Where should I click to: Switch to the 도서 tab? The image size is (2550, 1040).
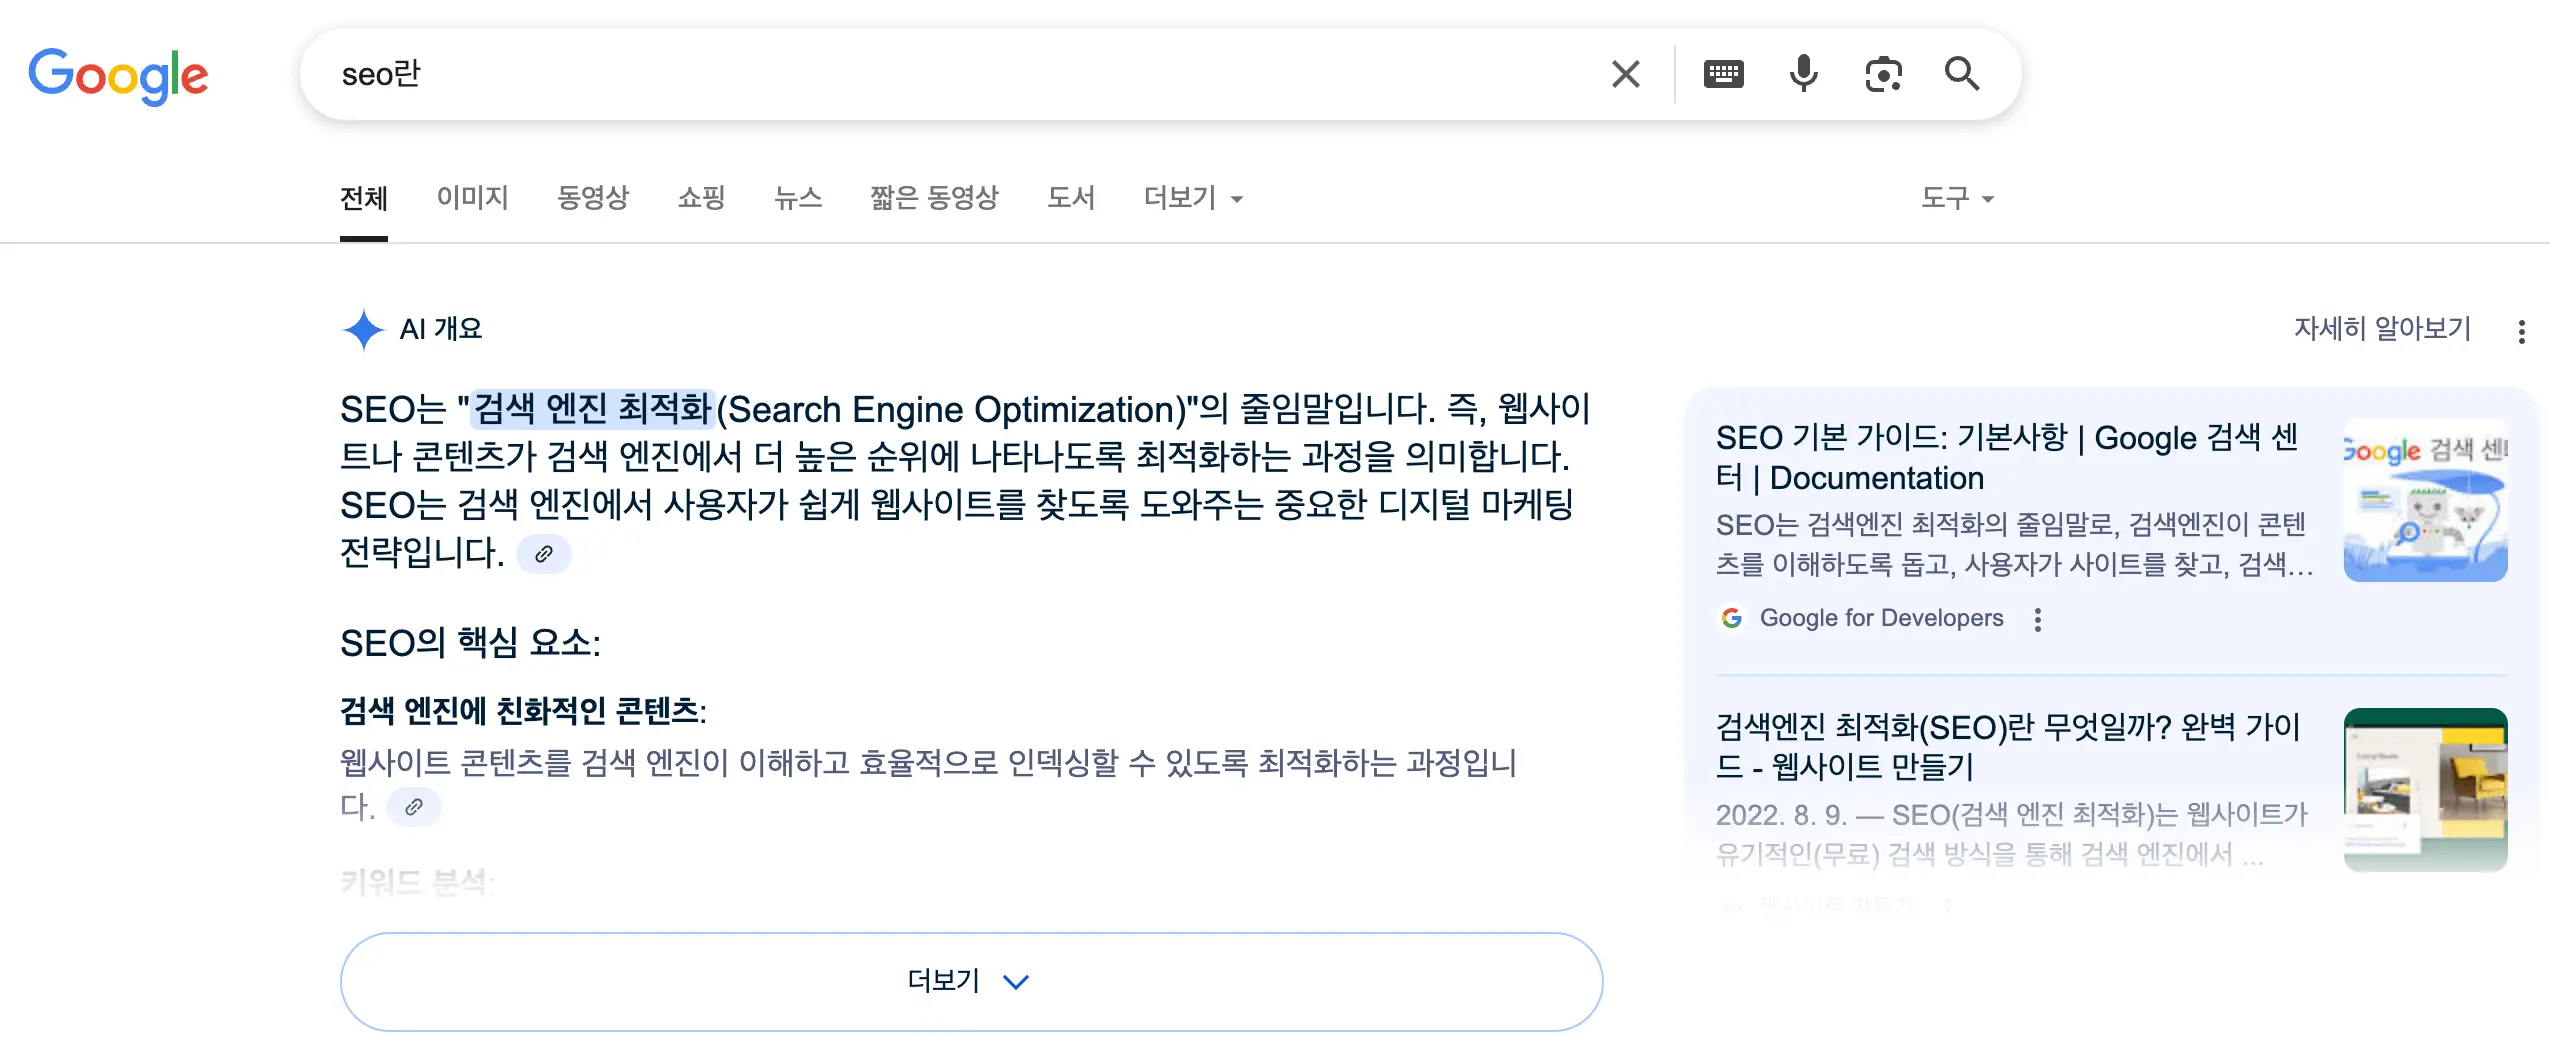pyautogui.click(x=1071, y=198)
